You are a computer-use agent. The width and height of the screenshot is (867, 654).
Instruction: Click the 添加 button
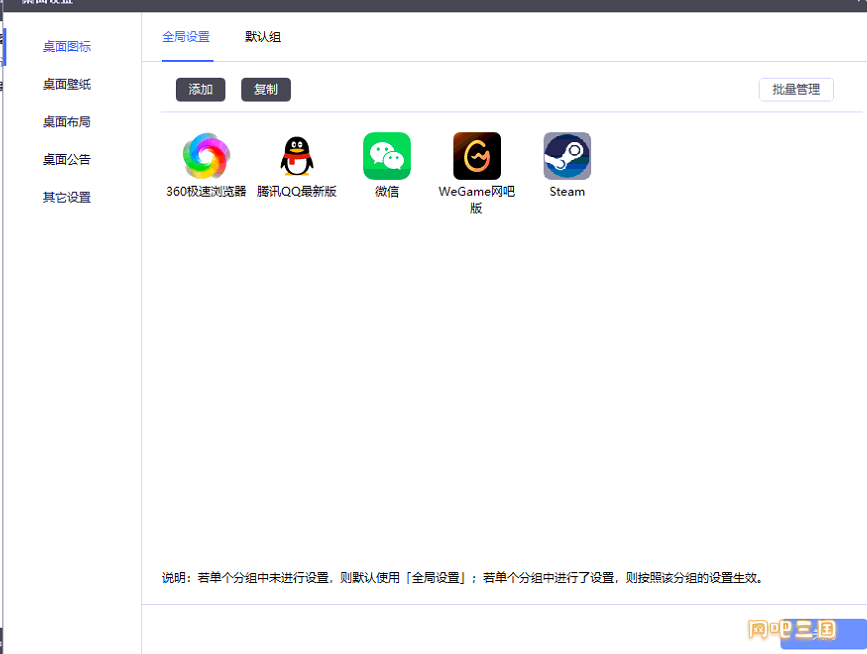coord(201,90)
